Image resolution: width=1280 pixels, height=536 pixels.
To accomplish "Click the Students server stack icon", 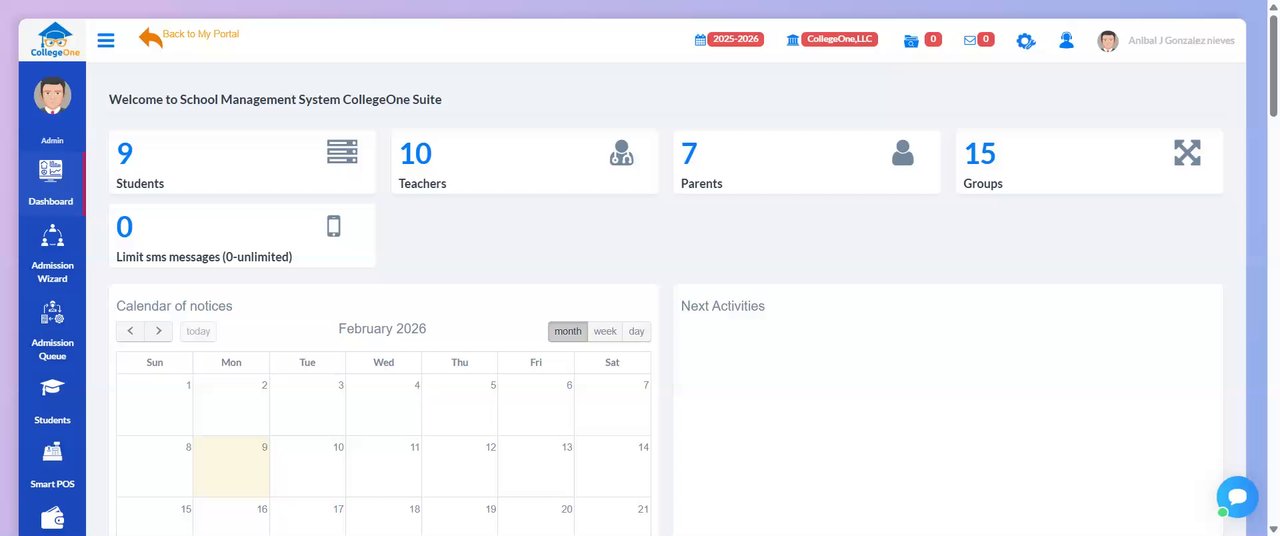I will 342,152.
